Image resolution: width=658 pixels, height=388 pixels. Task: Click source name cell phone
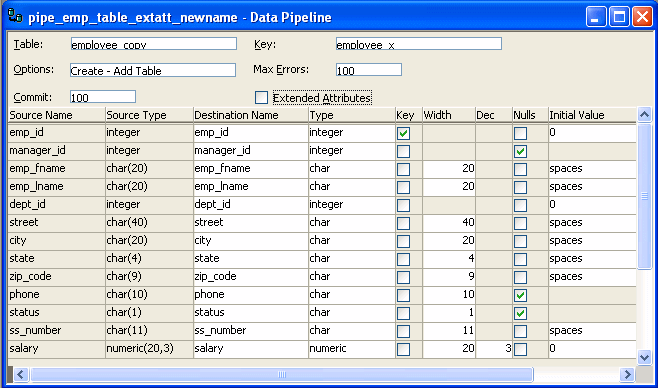pos(56,295)
